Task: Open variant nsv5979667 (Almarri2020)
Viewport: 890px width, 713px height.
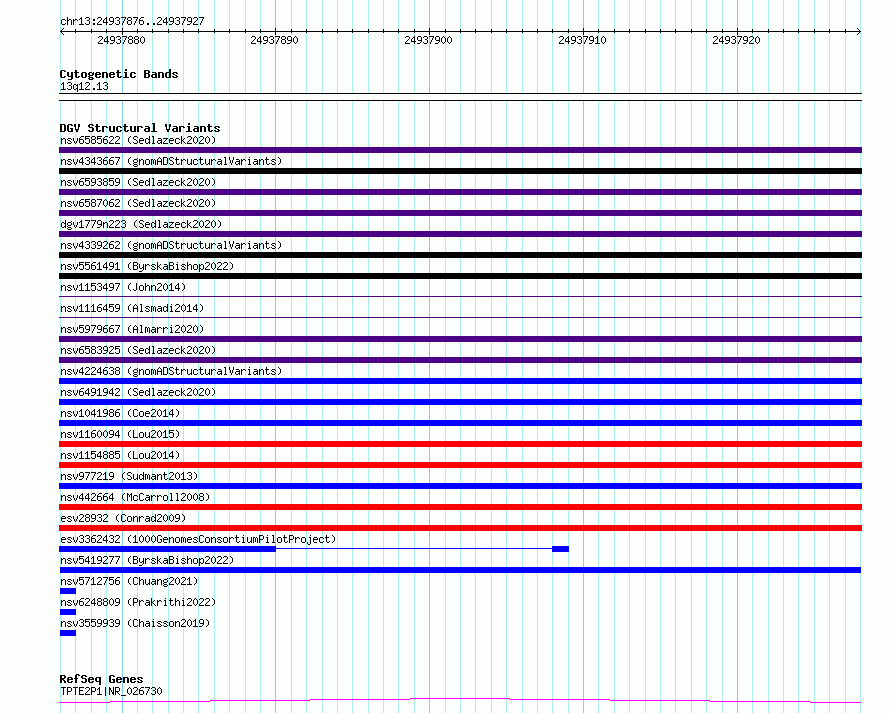Action: pos(132,329)
